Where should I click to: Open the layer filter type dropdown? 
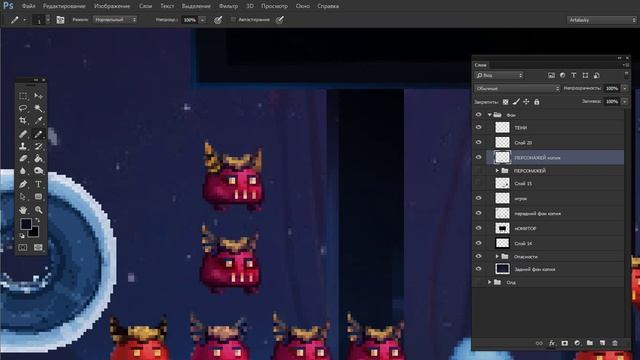[x=499, y=76]
